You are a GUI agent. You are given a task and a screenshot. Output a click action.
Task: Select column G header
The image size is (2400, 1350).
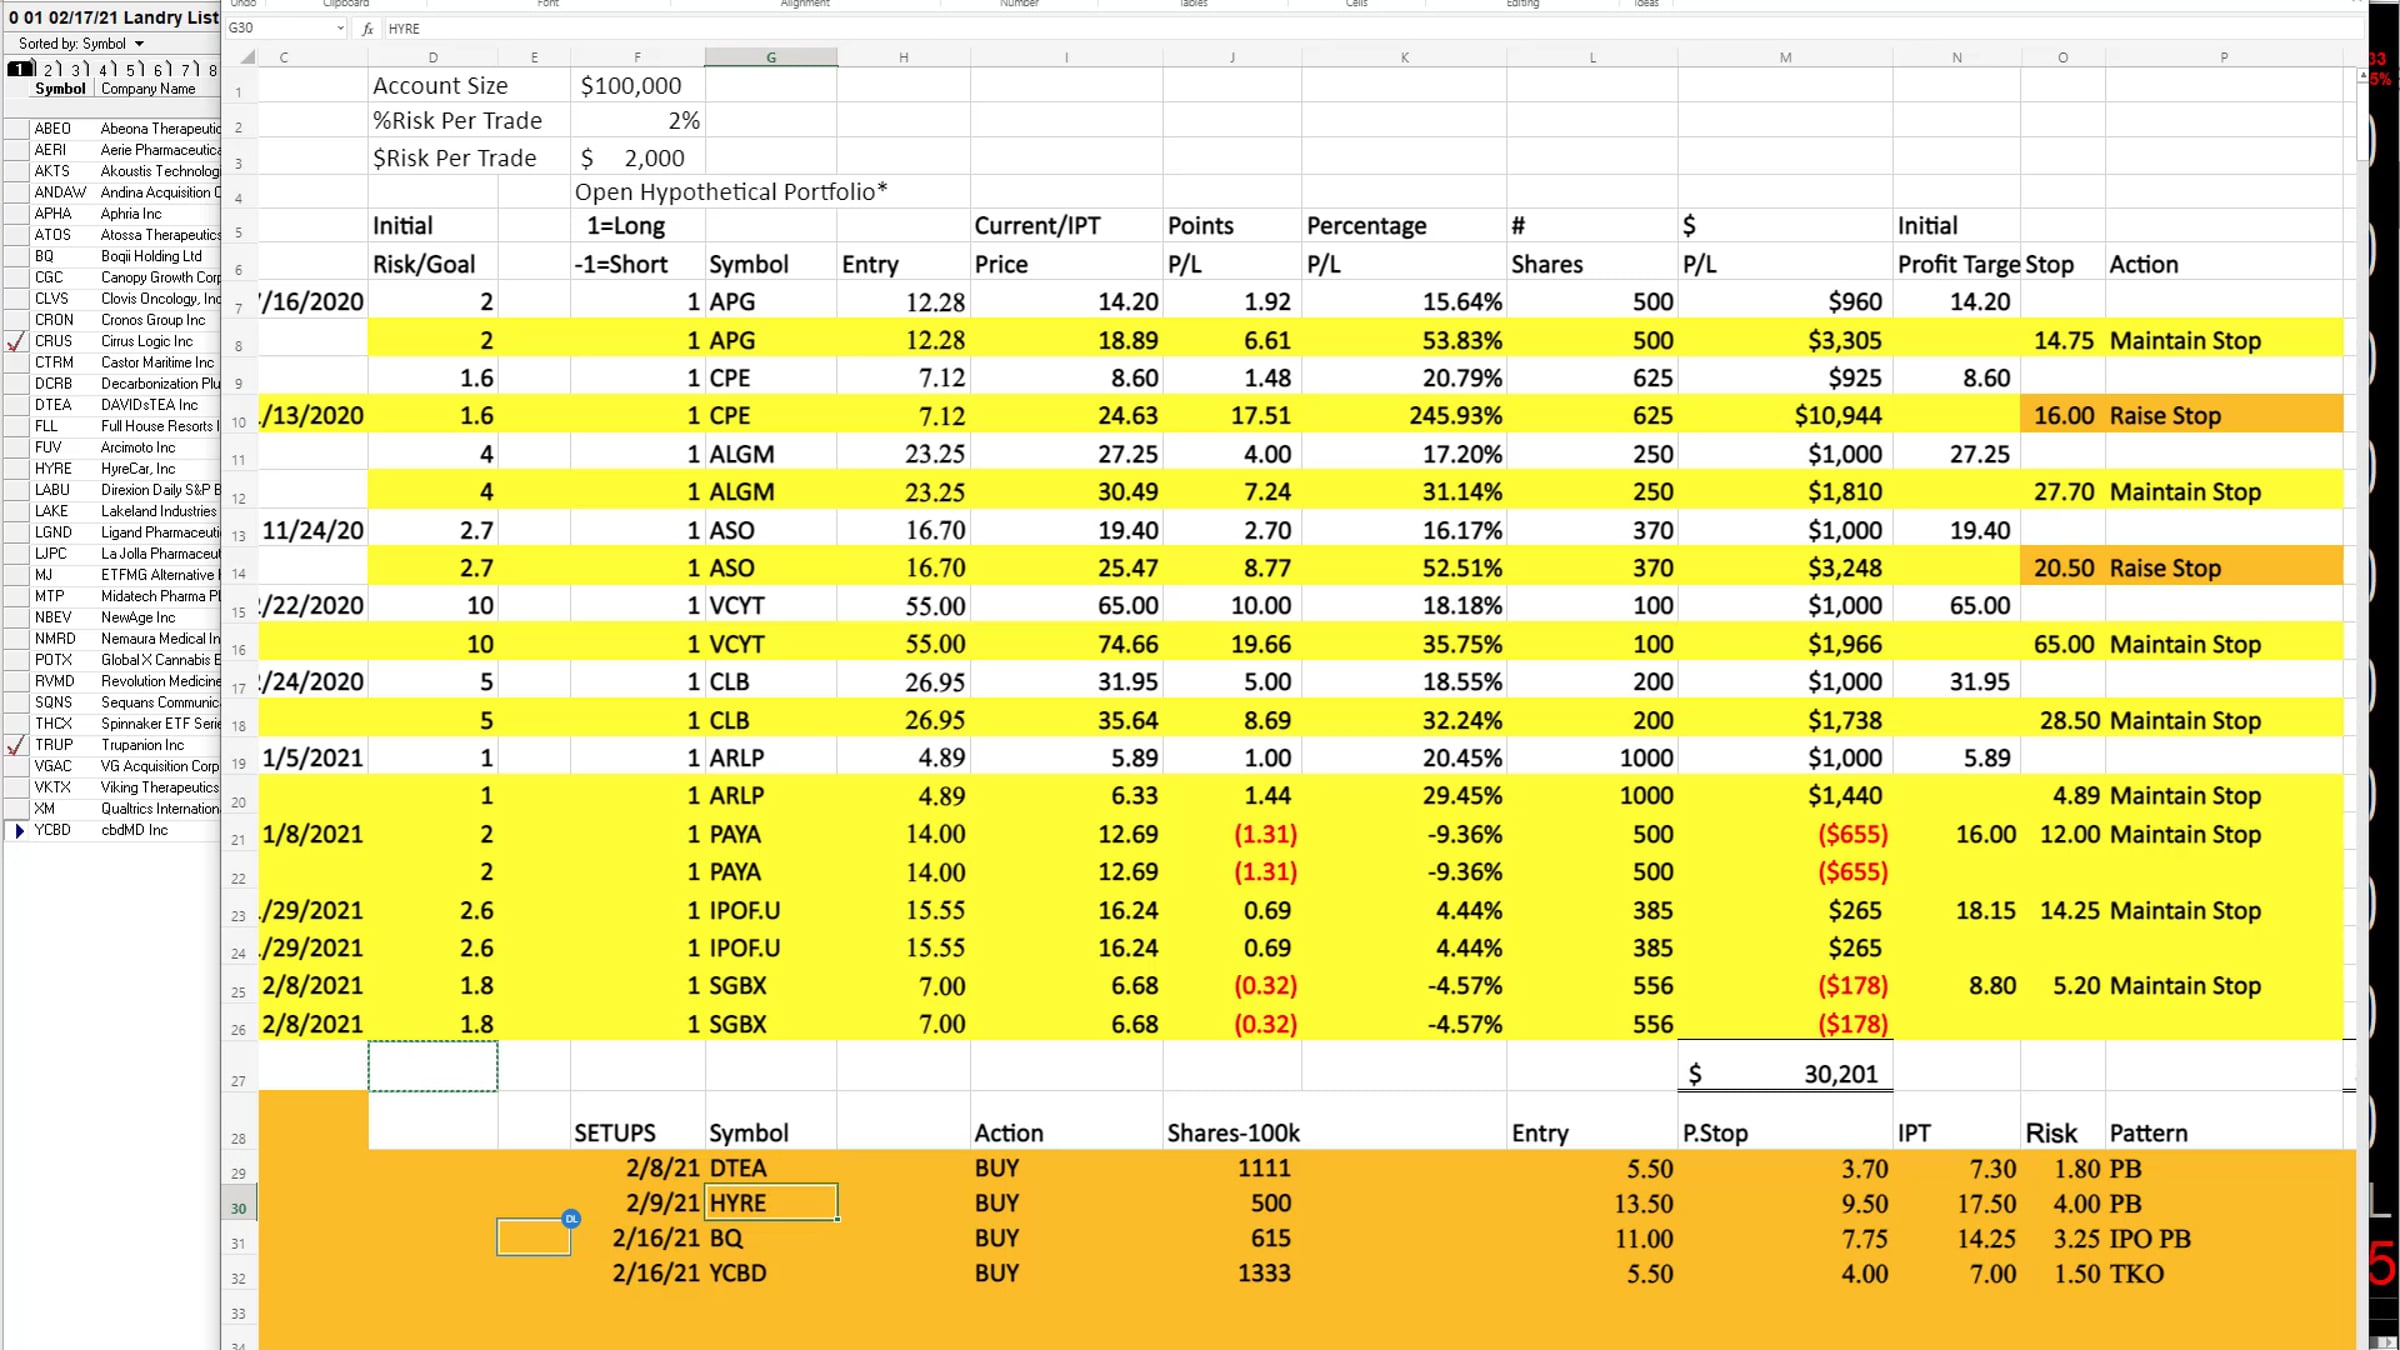click(771, 57)
